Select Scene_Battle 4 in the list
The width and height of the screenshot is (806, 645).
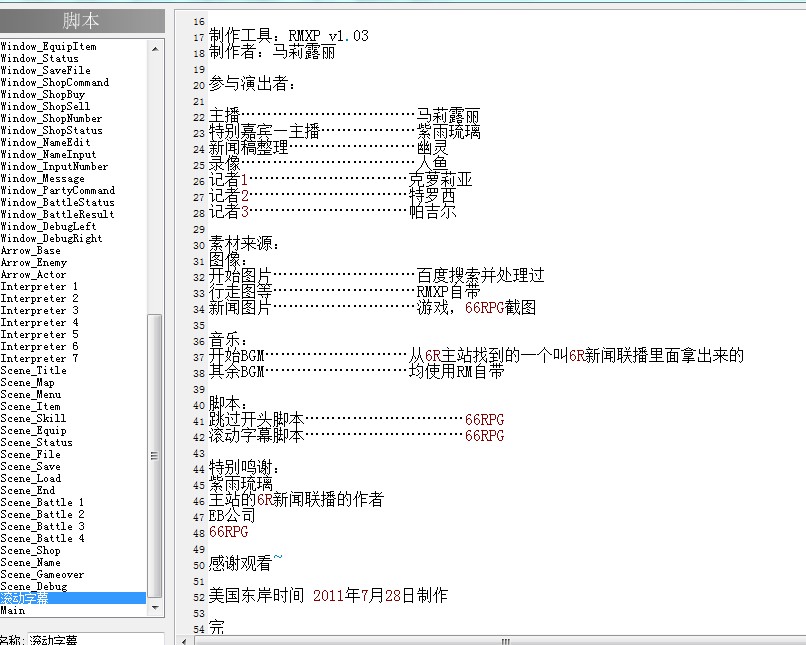42,538
